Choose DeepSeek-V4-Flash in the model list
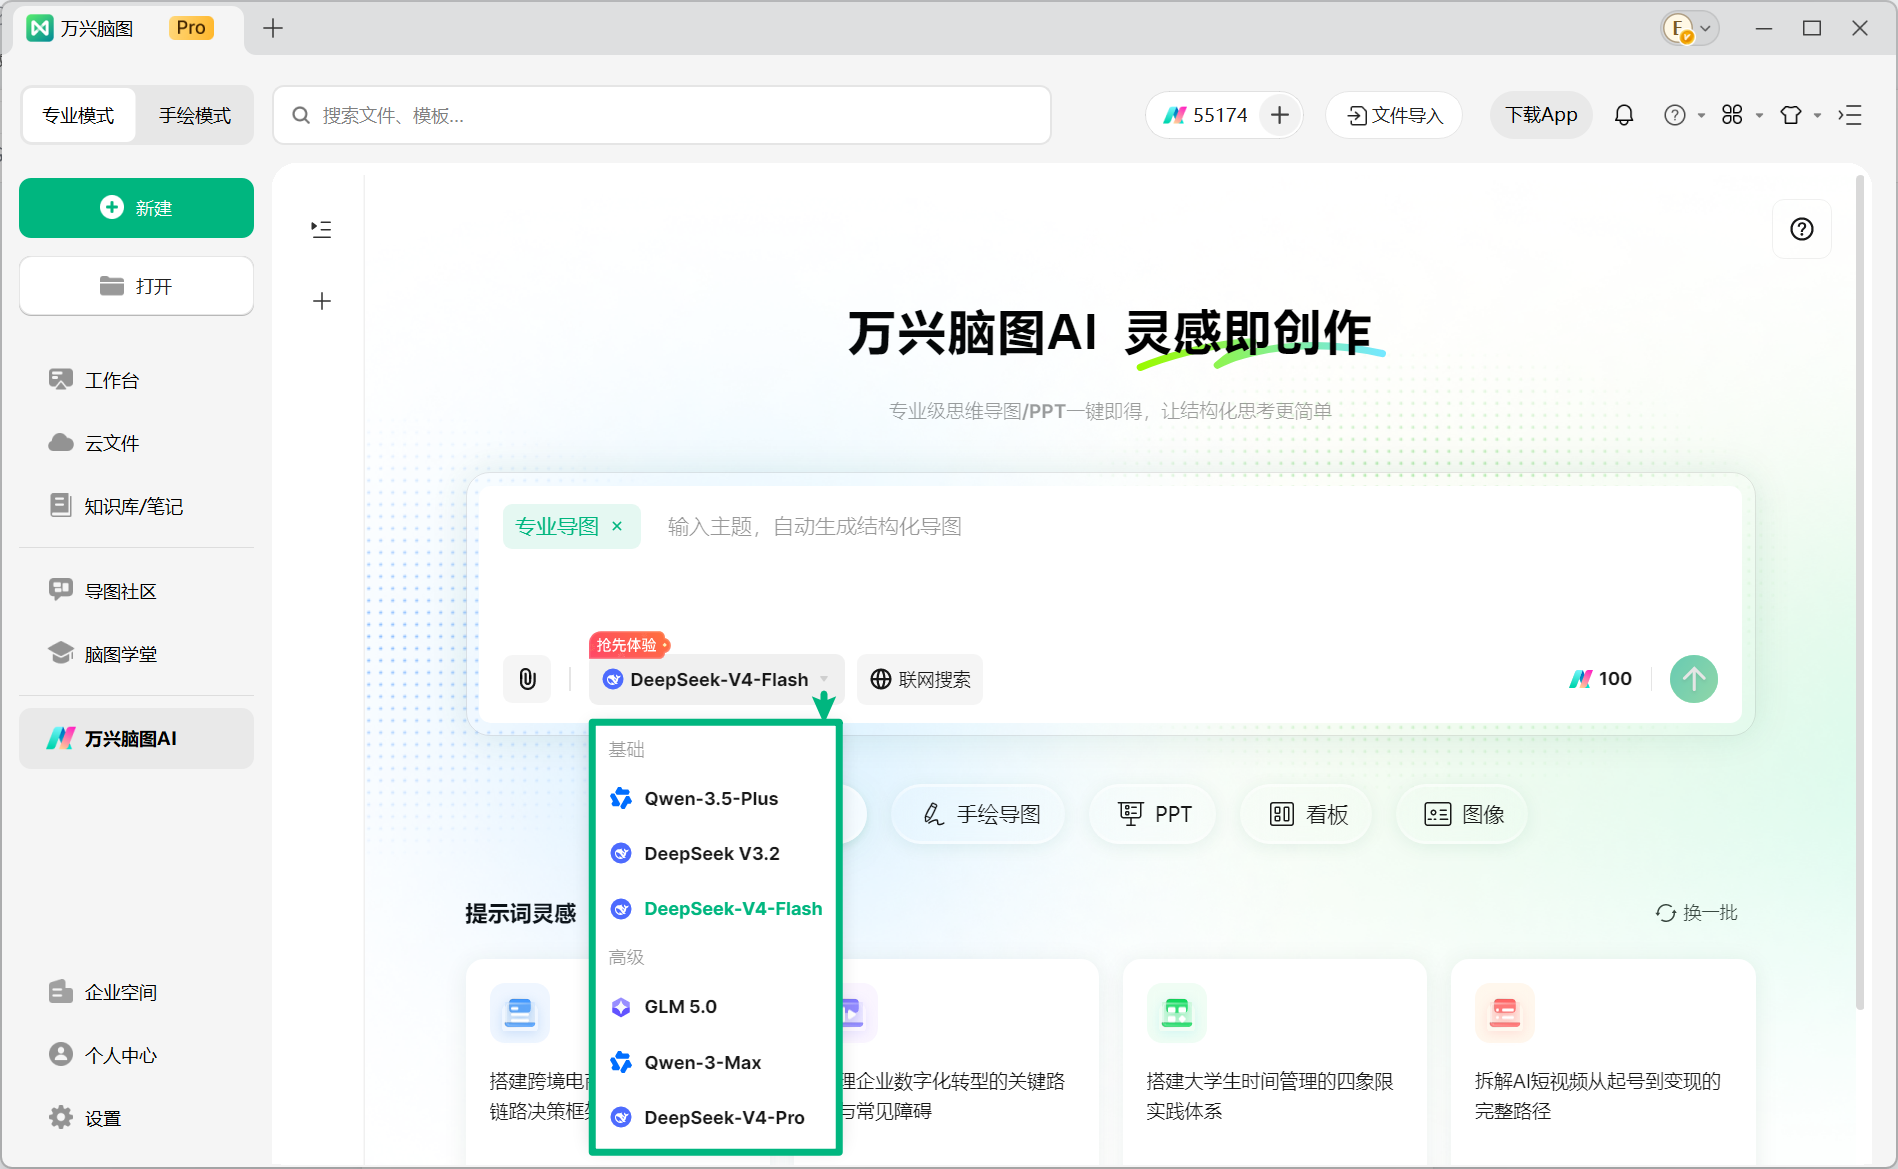The height and width of the screenshot is (1169, 1898). coord(715,908)
